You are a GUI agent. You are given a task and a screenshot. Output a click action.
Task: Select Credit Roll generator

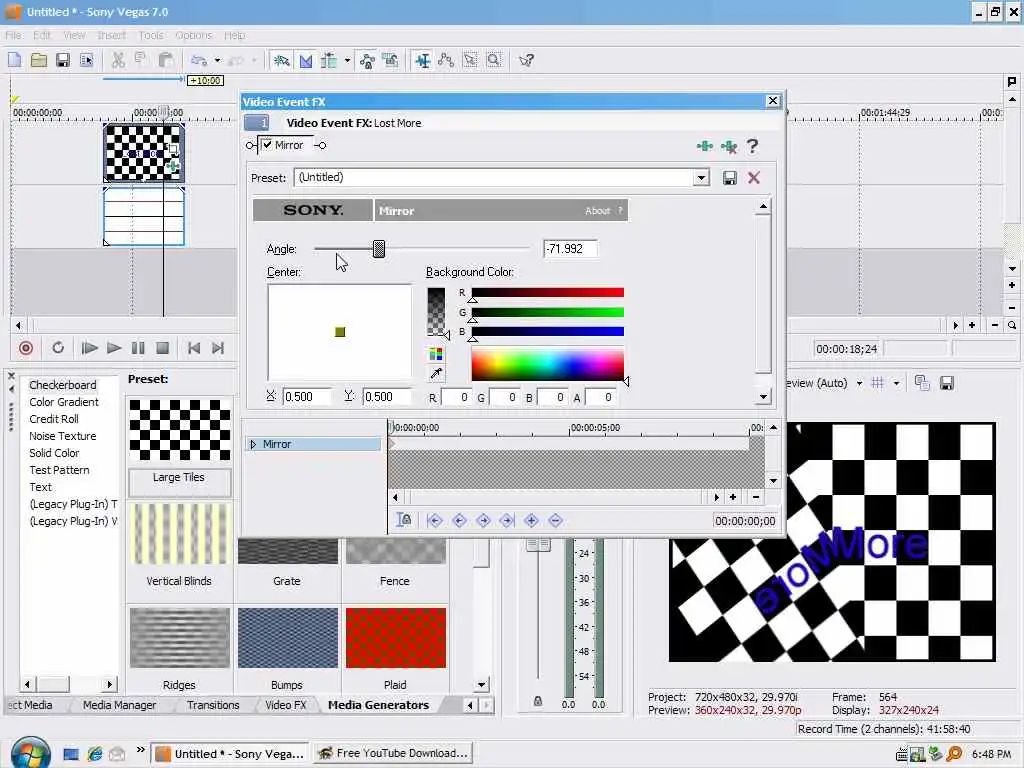click(x=54, y=419)
